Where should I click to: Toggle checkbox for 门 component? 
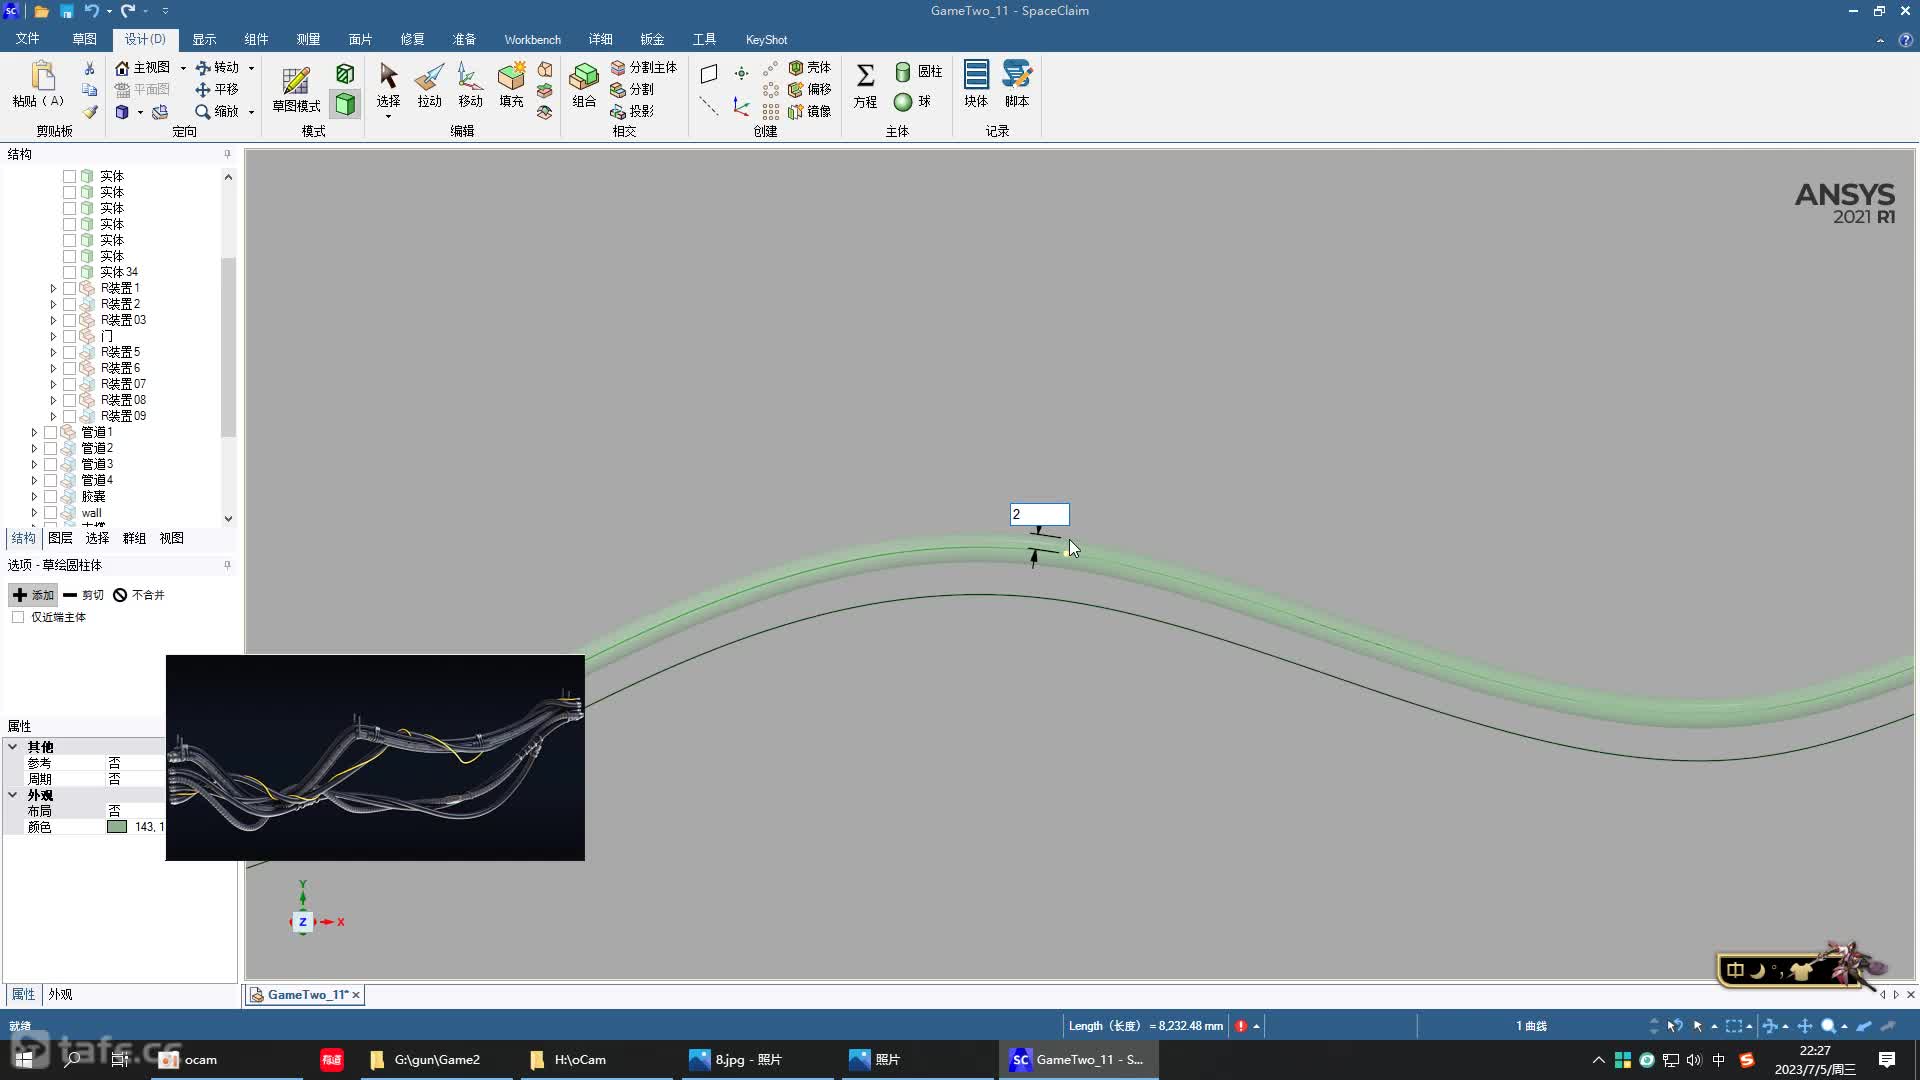click(x=69, y=336)
